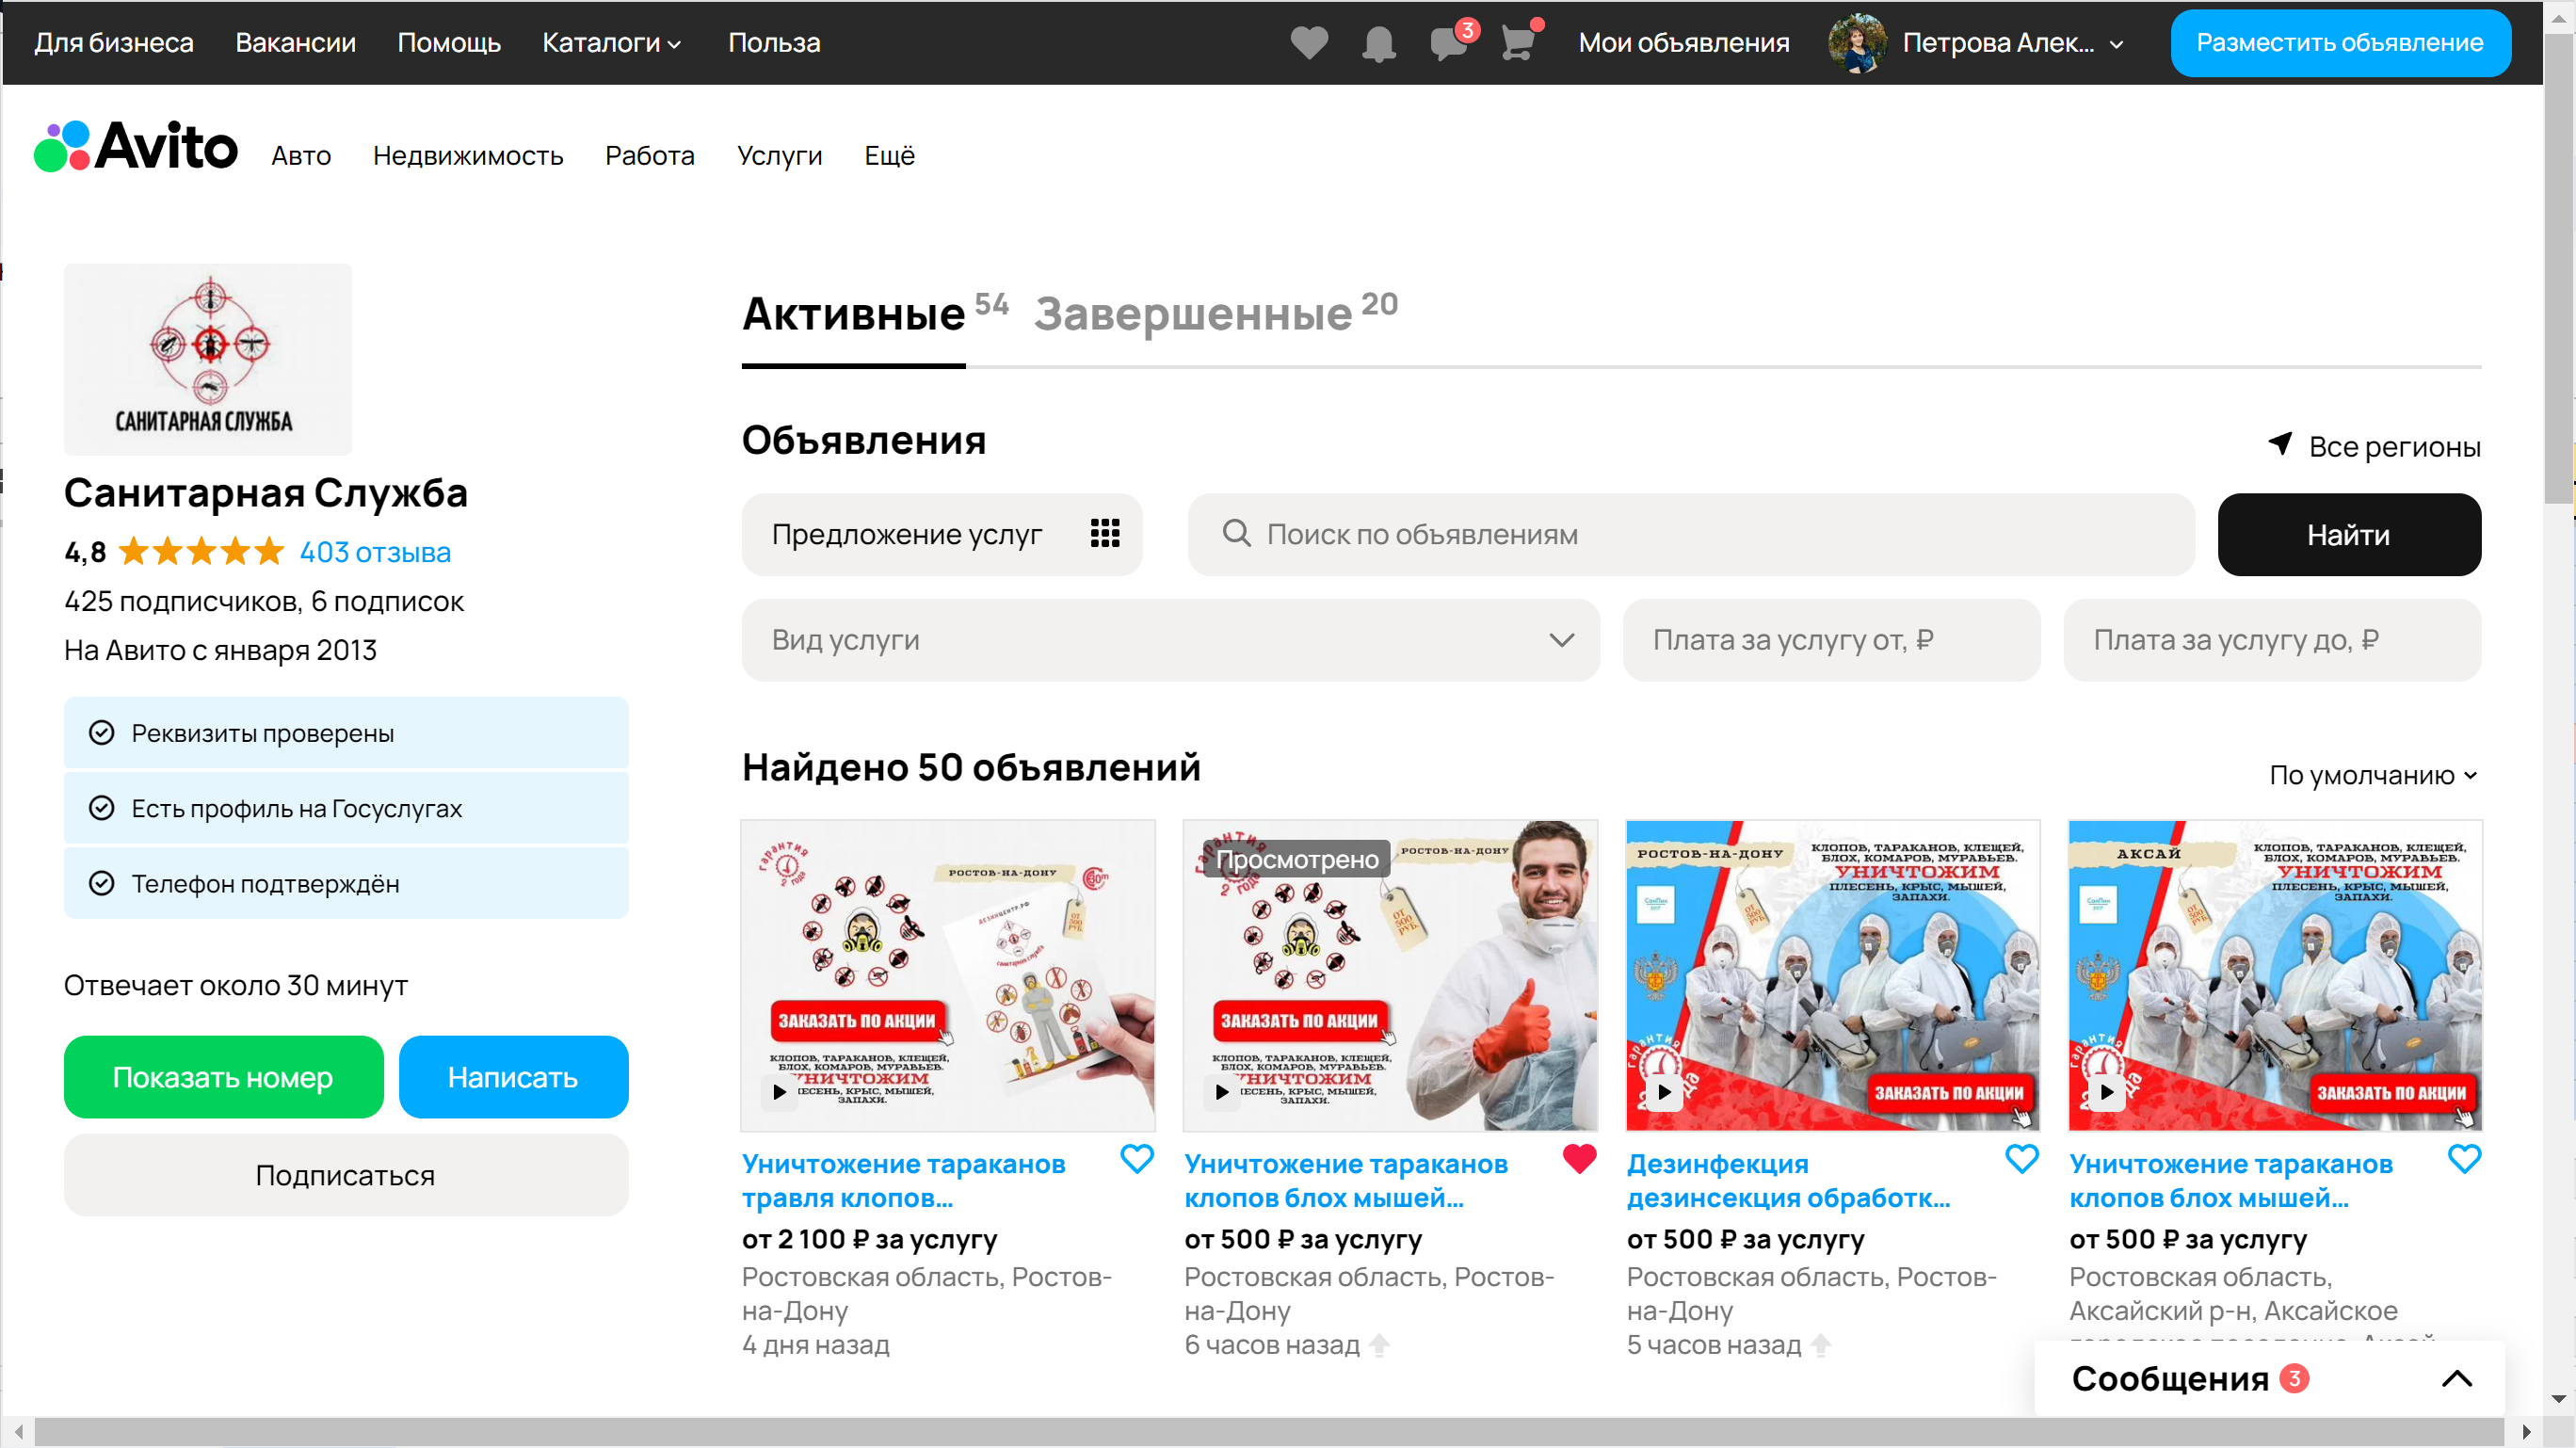Open the По умолчанию sort dropdown
This screenshot has height=1448, width=2576.
click(x=2372, y=775)
